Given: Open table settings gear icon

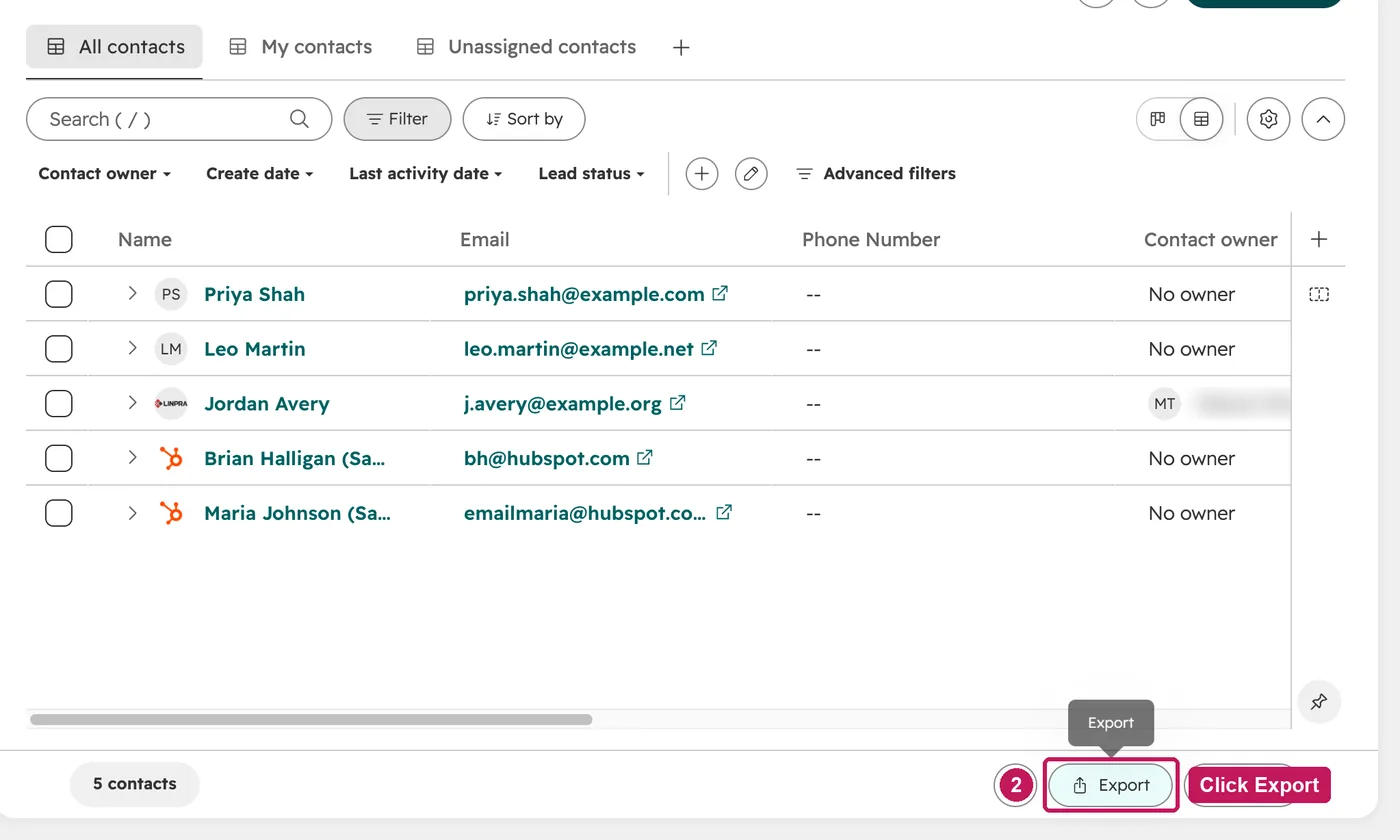Looking at the screenshot, I should coord(1269,119).
